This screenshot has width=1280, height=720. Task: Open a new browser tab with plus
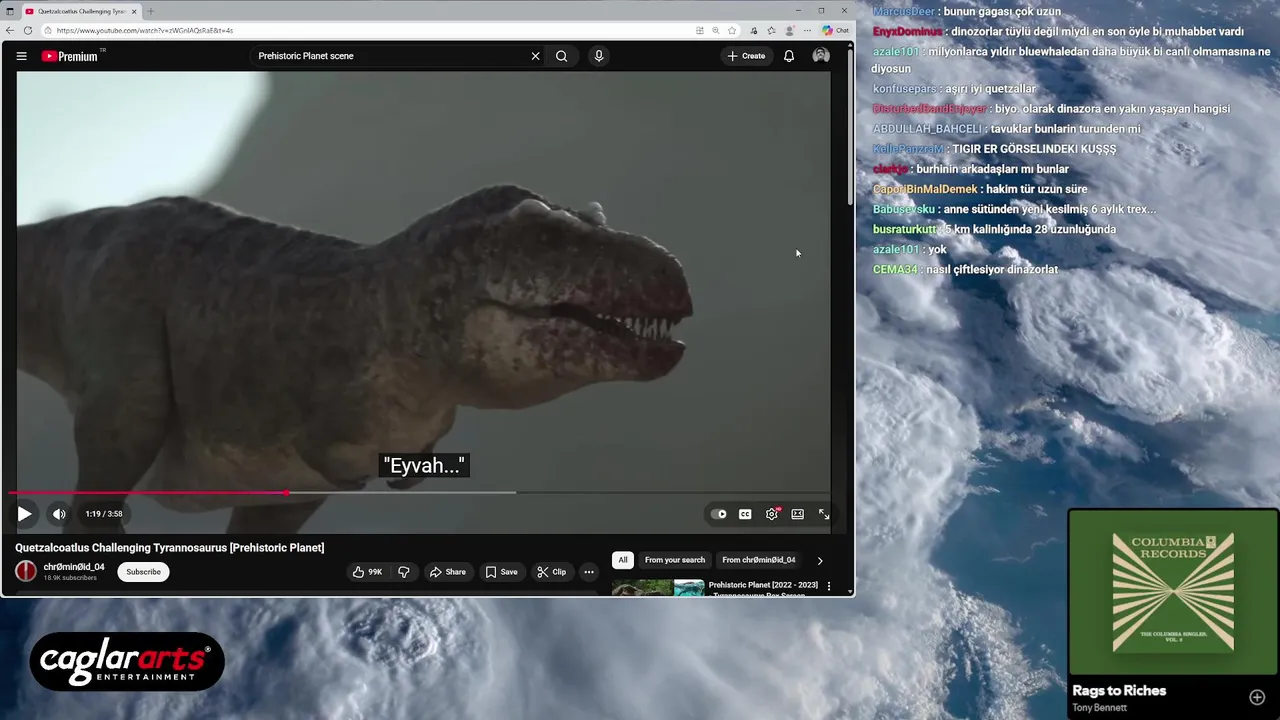click(150, 11)
